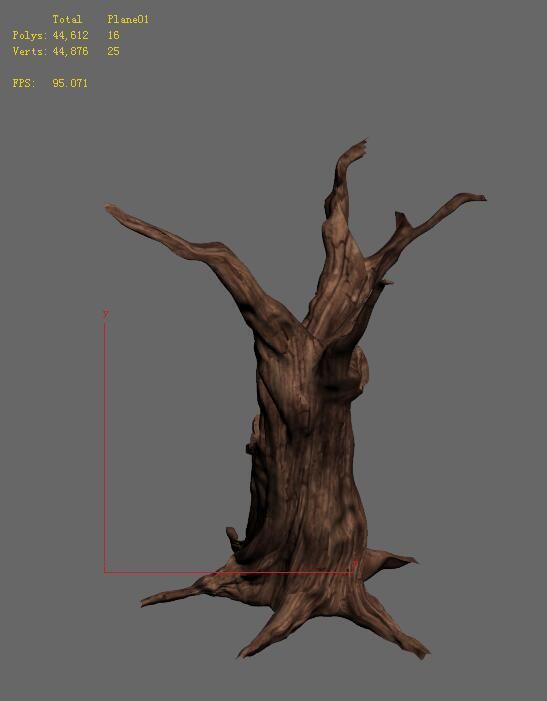
Task: Select the dead tree trunk model
Action: coord(308,447)
